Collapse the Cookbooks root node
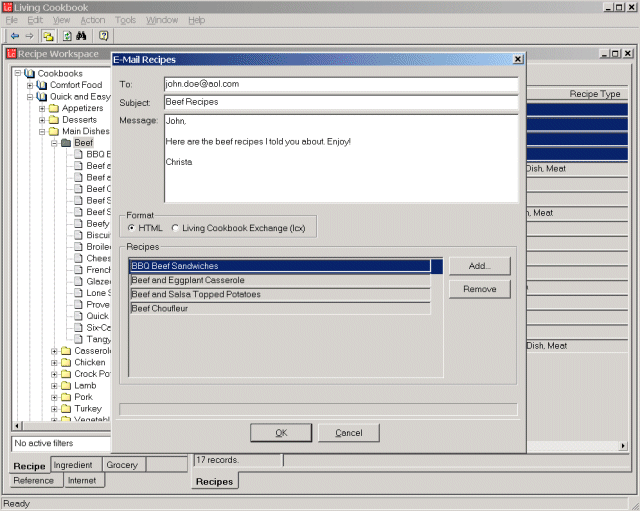 click(x=18, y=73)
